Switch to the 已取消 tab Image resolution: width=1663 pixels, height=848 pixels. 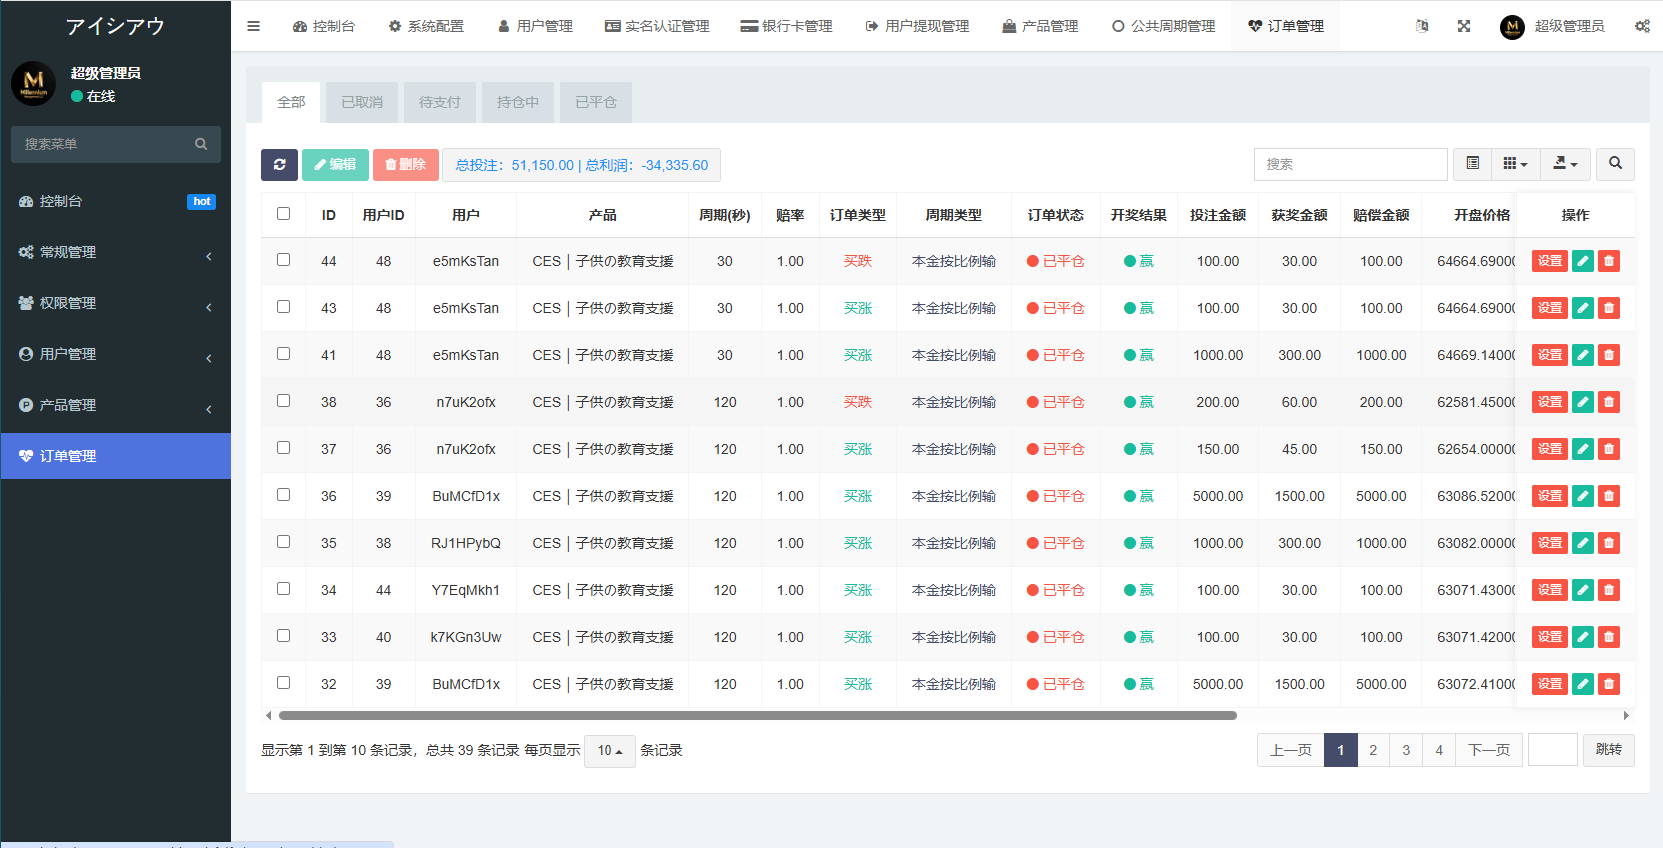click(362, 102)
